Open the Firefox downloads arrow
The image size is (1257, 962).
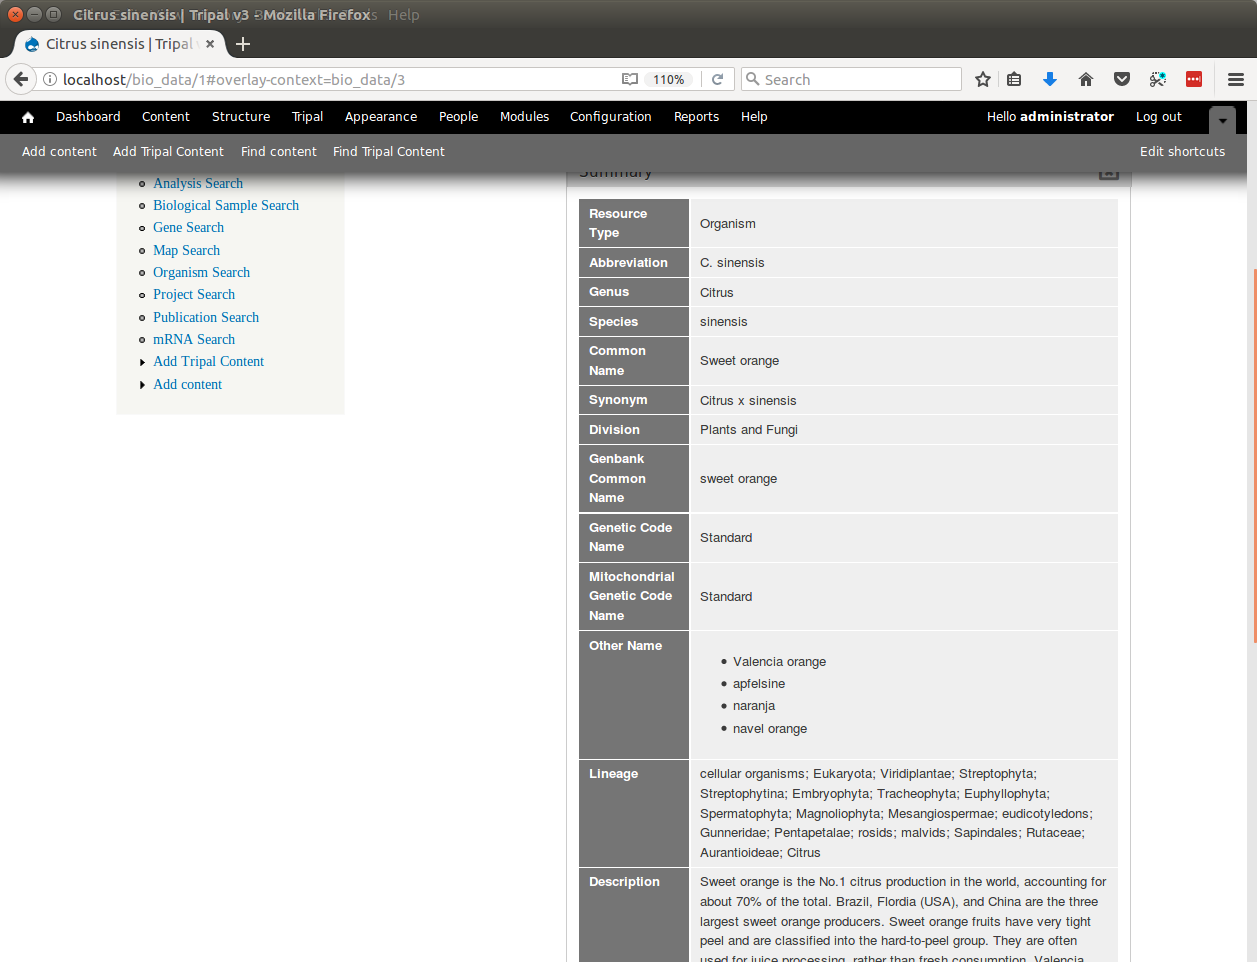click(x=1050, y=80)
